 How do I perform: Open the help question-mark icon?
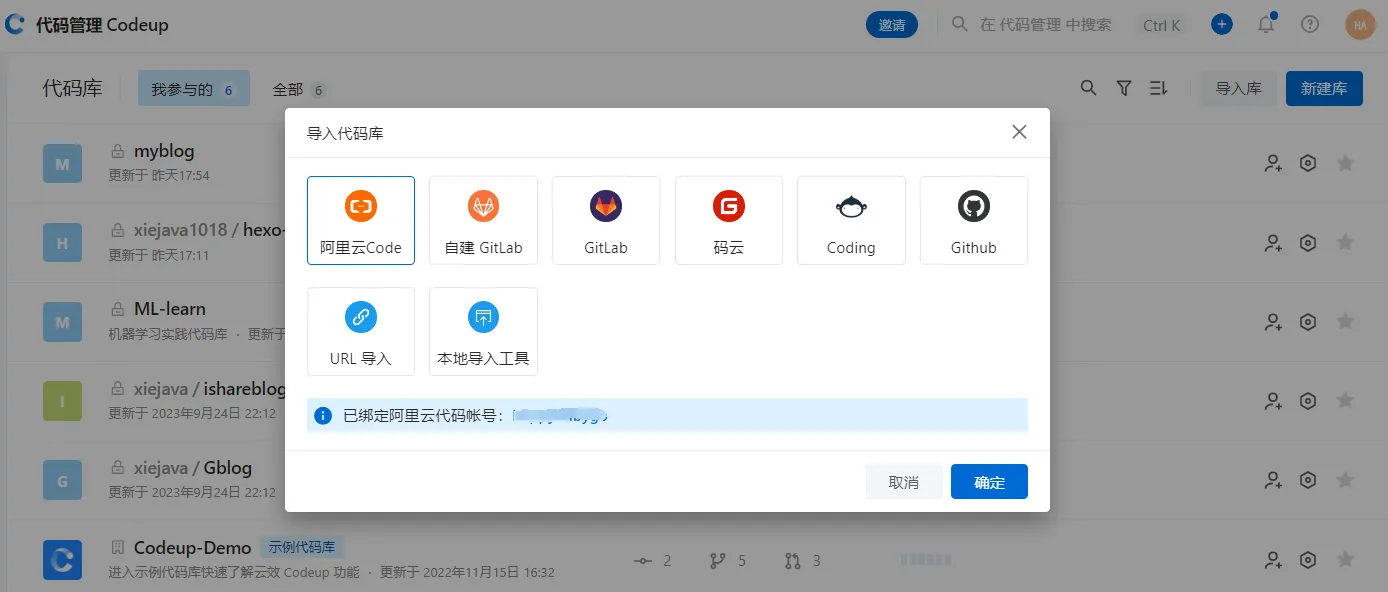coord(1309,24)
